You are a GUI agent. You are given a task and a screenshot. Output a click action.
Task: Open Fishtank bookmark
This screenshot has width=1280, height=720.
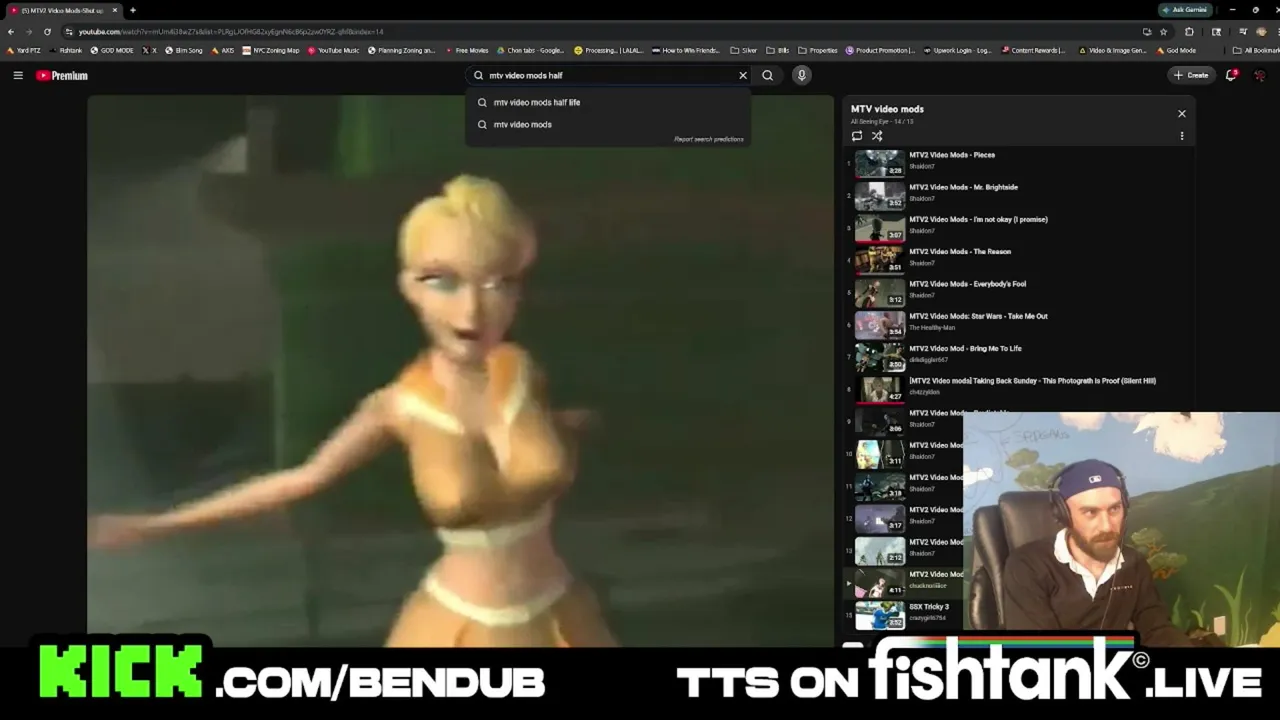click(x=66, y=50)
